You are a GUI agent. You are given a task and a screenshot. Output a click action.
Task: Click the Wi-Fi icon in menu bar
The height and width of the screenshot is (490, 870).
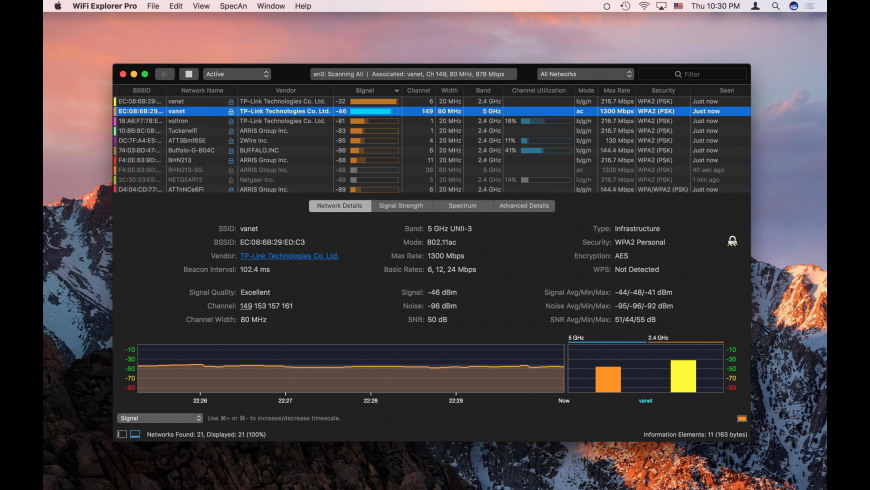point(643,6)
